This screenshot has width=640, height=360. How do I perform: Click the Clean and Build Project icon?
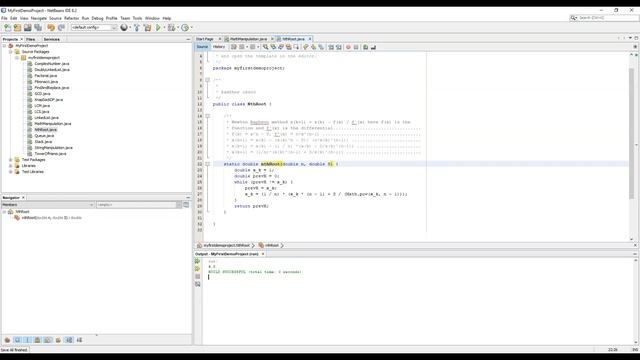pyautogui.click(x=147, y=28)
